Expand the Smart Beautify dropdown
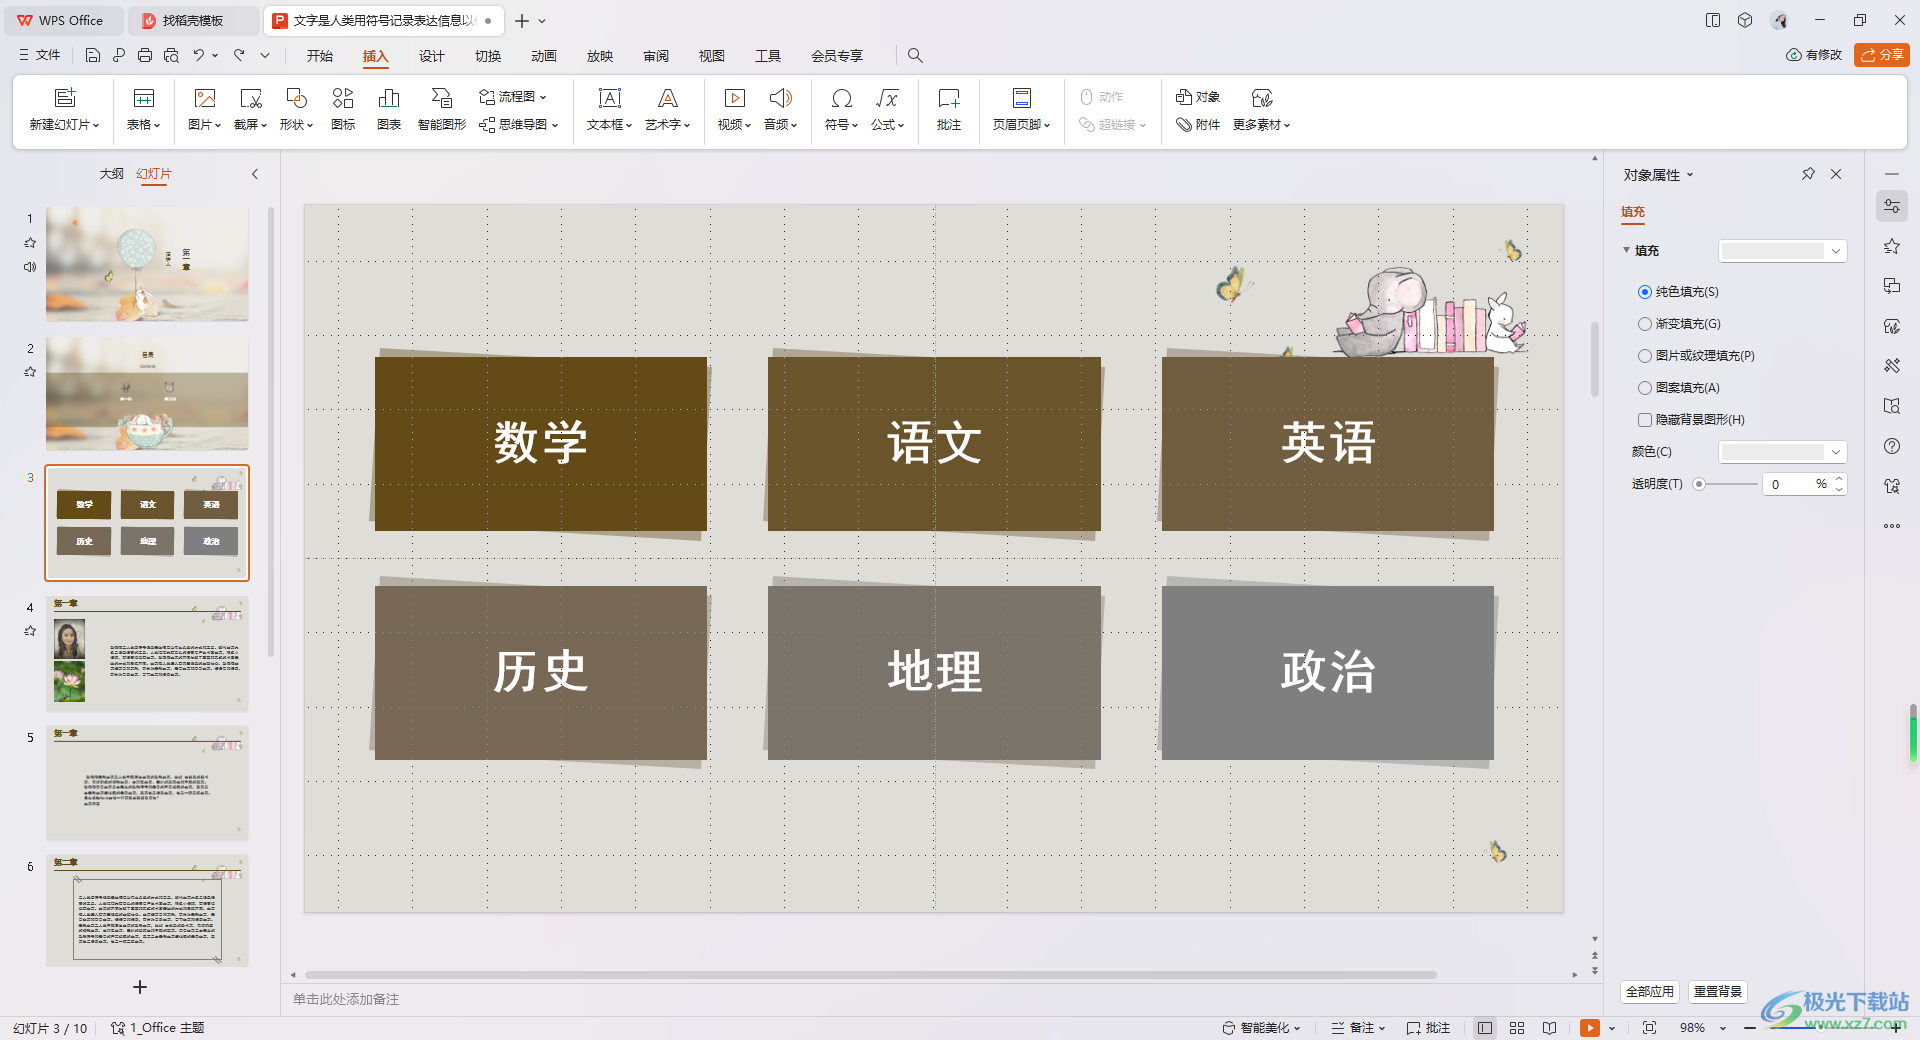This screenshot has height=1040, width=1920. (x=1297, y=1028)
